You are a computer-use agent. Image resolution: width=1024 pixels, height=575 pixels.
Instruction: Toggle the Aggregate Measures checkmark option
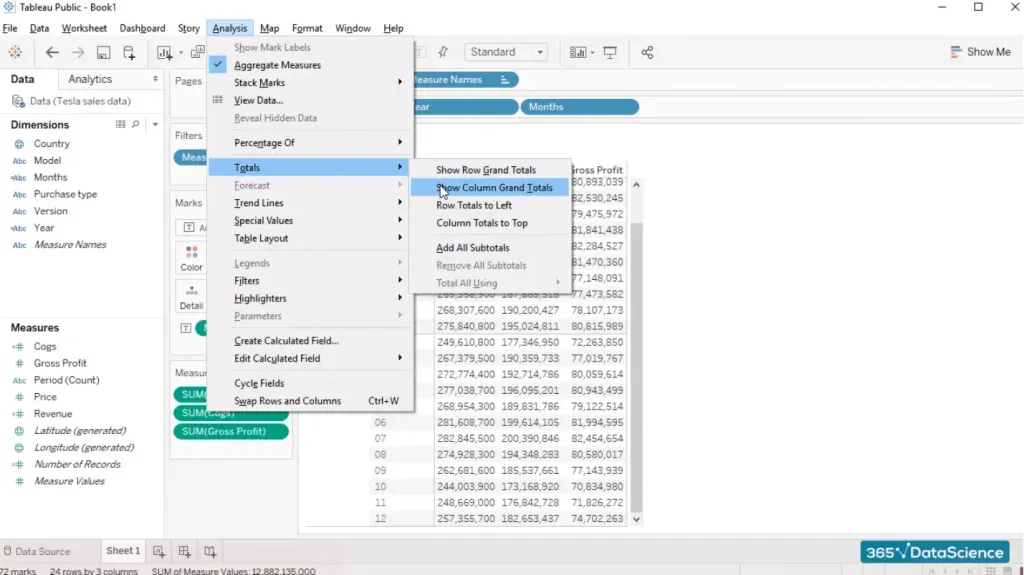click(x=277, y=65)
